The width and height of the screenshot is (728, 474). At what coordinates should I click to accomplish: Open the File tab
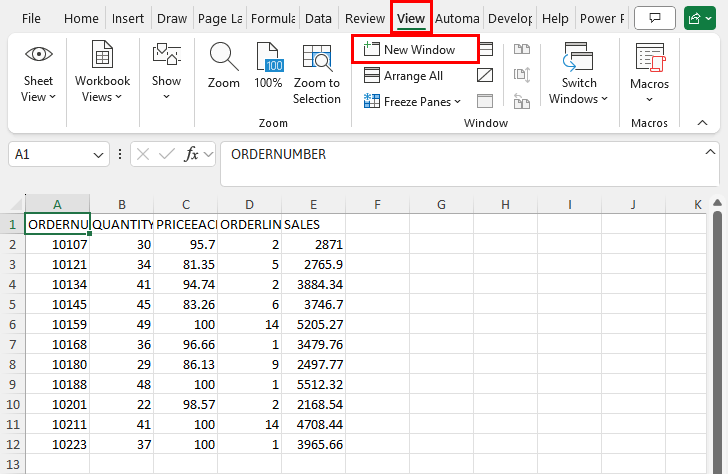(31, 19)
